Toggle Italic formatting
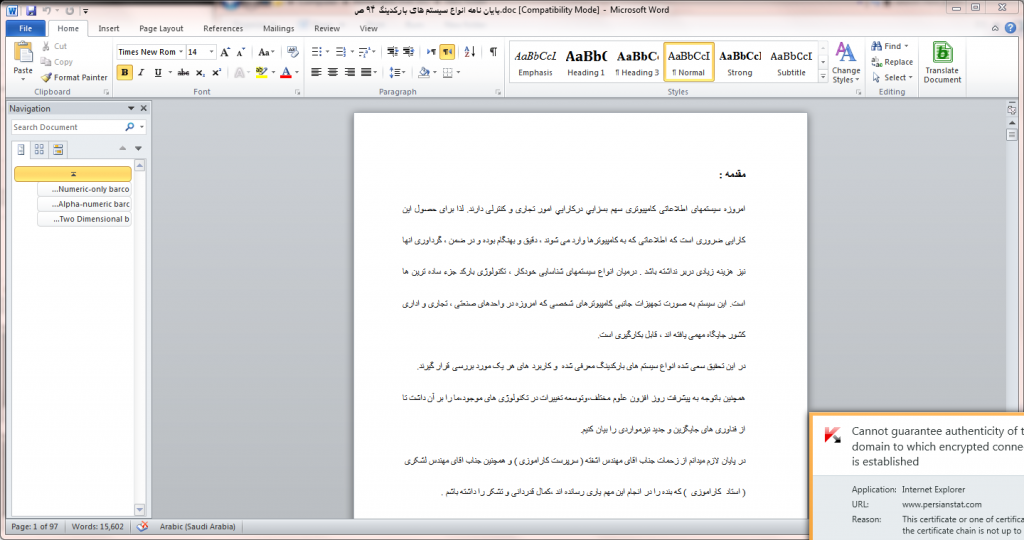Screen dimensions: 1024x540 point(141,72)
